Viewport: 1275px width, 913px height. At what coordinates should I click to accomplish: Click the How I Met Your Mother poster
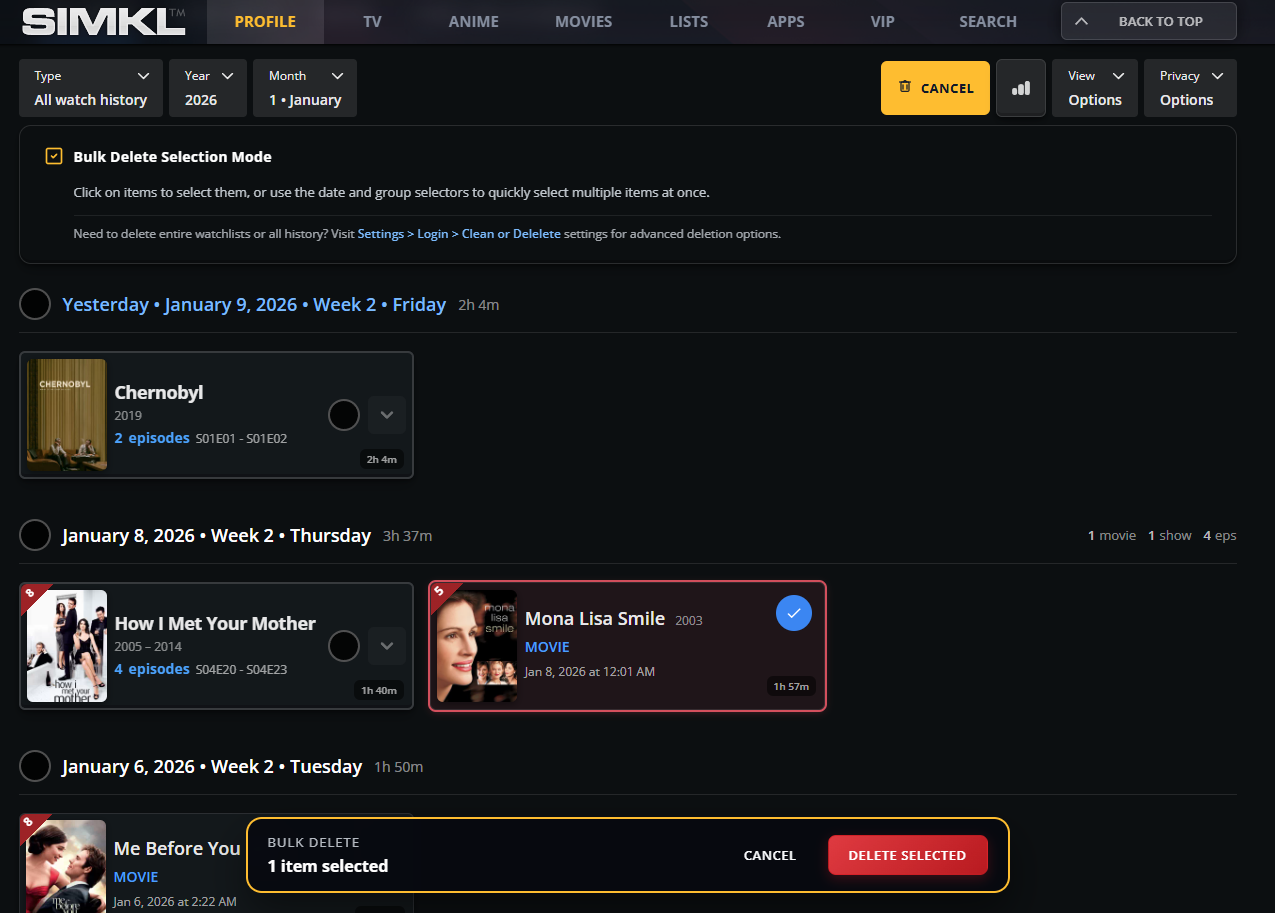[x=67, y=646]
